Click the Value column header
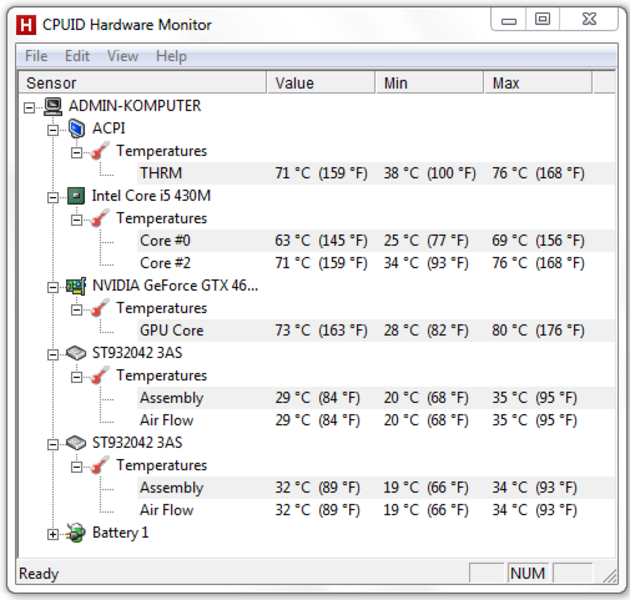This screenshot has height=600, width=630. (x=321, y=83)
